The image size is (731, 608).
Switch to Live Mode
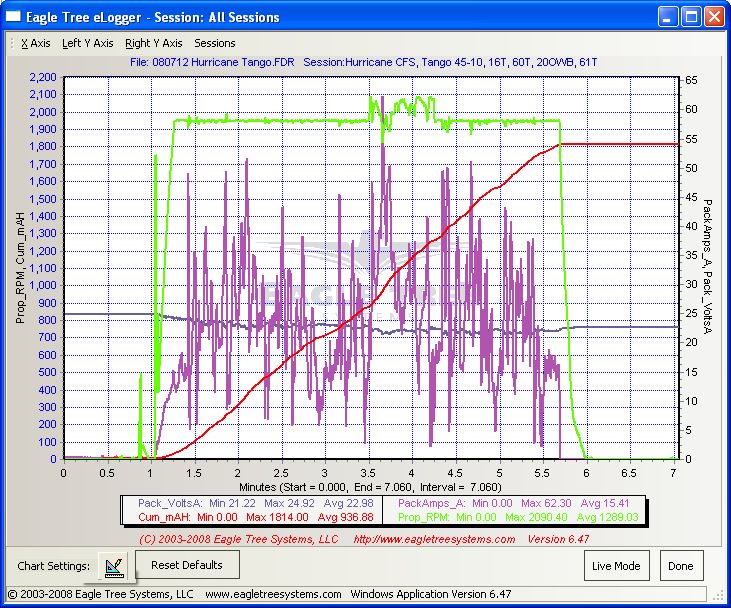(616, 566)
